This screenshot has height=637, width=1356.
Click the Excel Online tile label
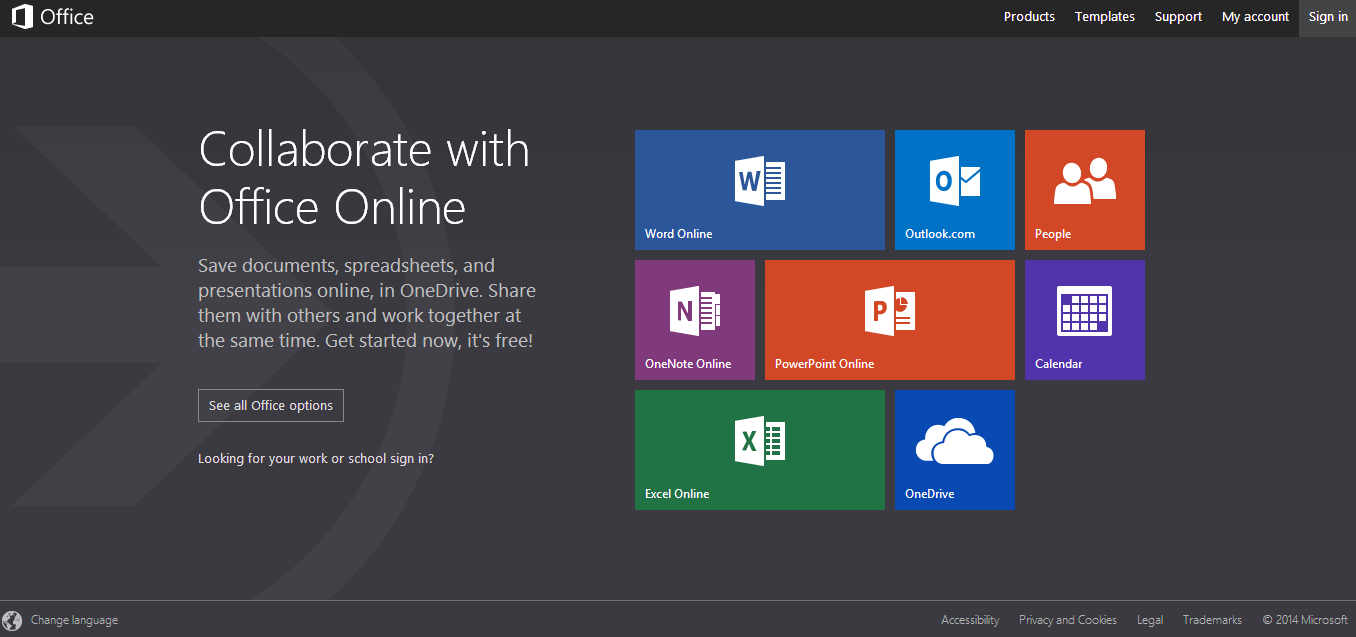(677, 494)
